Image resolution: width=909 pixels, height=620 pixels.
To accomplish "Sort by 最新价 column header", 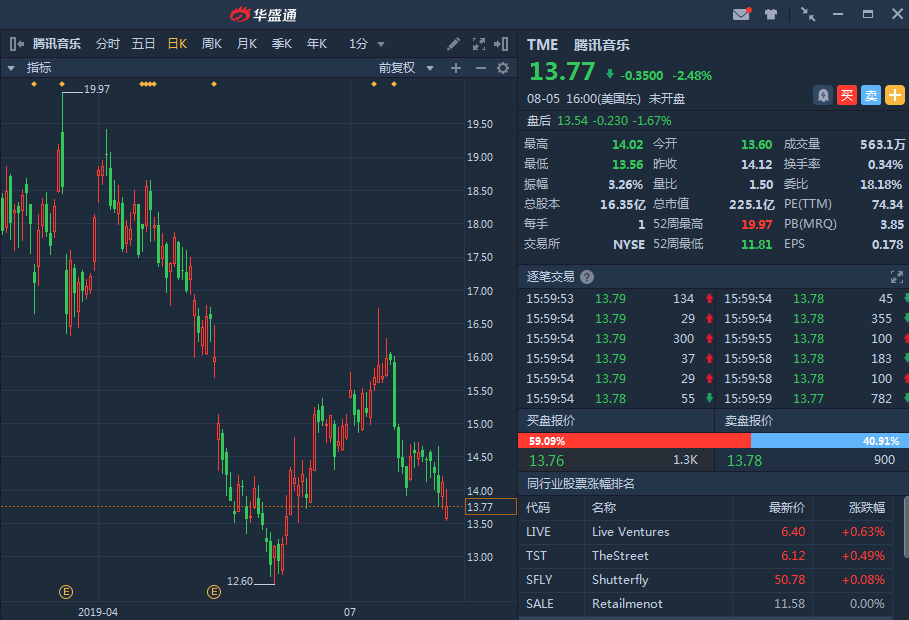I will (786, 508).
